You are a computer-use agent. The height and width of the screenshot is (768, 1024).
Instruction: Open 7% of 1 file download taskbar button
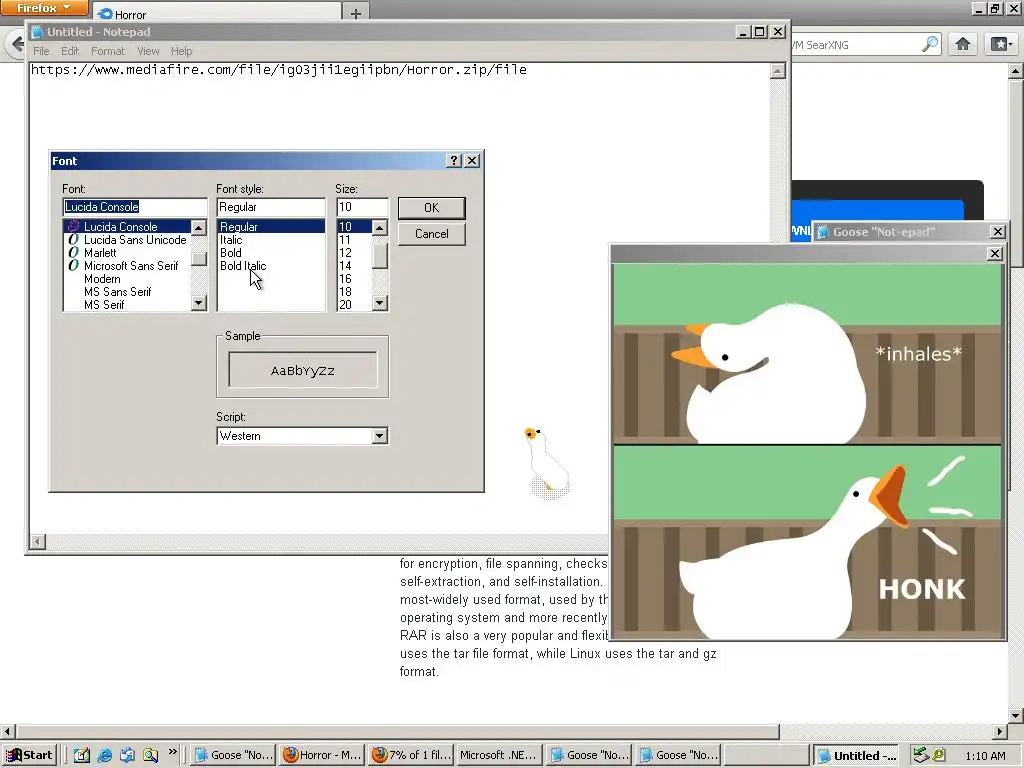411,756
